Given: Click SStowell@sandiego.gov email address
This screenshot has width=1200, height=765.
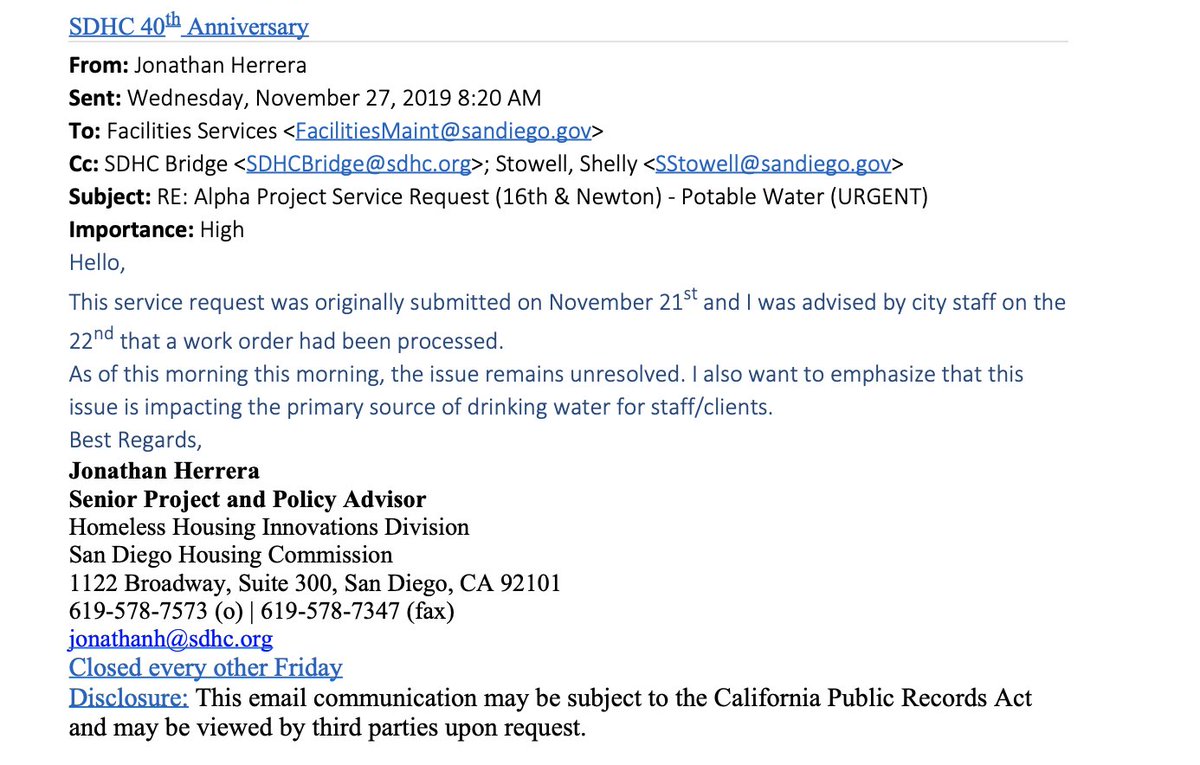Looking at the screenshot, I should coord(774,164).
